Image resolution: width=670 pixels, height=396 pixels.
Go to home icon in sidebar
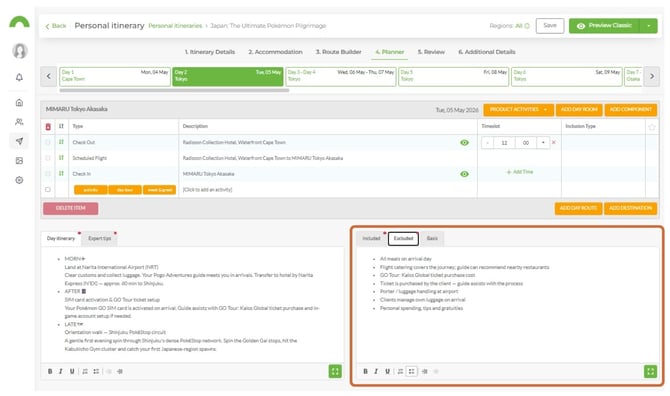(19, 103)
